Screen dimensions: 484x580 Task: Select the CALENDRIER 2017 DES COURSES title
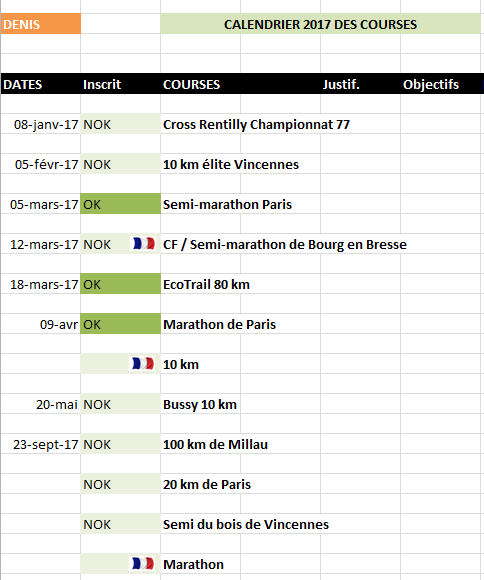click(x=320, y=24)
